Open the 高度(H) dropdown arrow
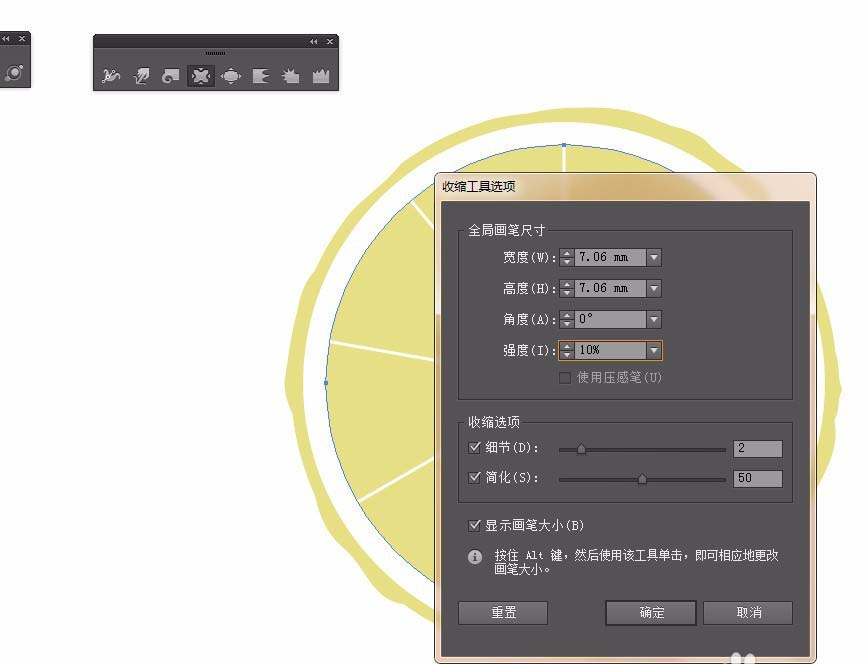Image resolution: width=868 pixels, height=664 pixels. [x=654, y=289]
